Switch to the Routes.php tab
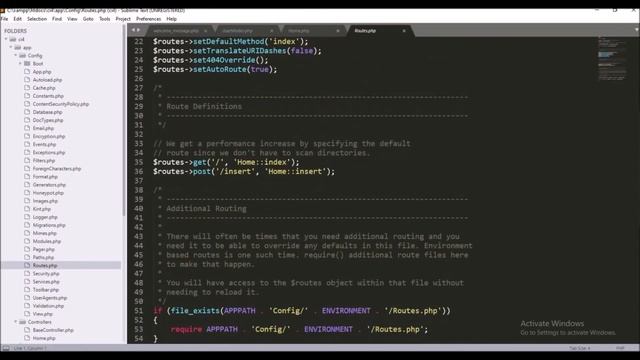640x360 pixels. 365,31
